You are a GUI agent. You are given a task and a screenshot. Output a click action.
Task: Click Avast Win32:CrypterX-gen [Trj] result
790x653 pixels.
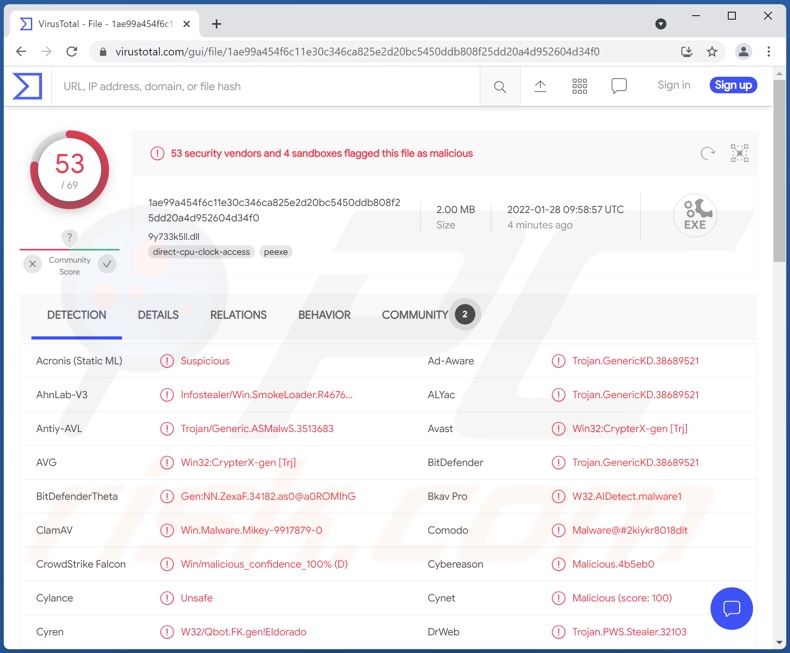[x=630, y=429]
